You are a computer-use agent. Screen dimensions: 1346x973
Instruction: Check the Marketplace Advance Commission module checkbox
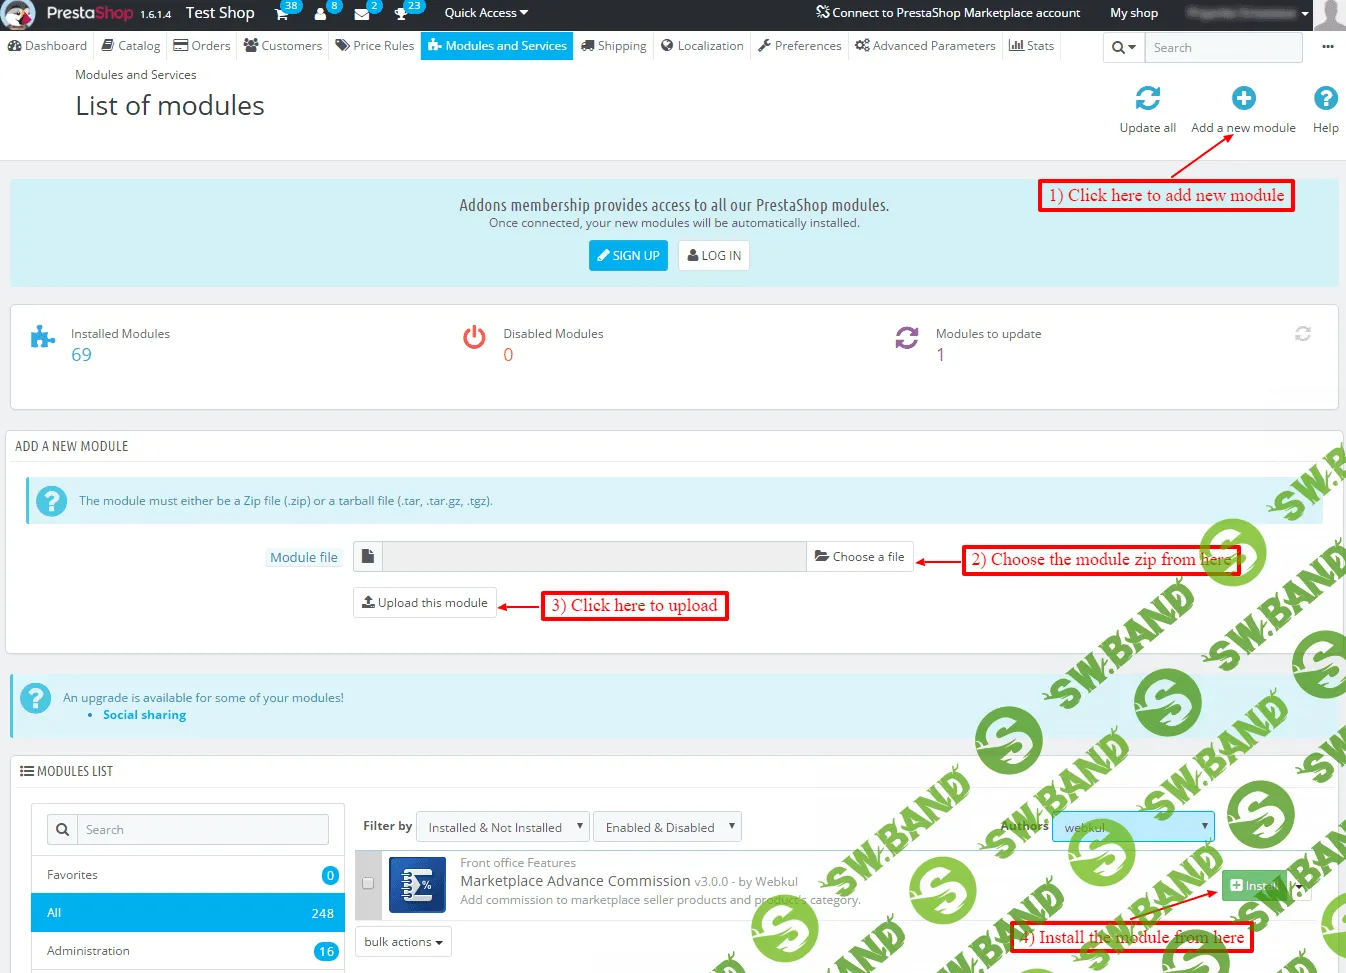tap(368, 884)
